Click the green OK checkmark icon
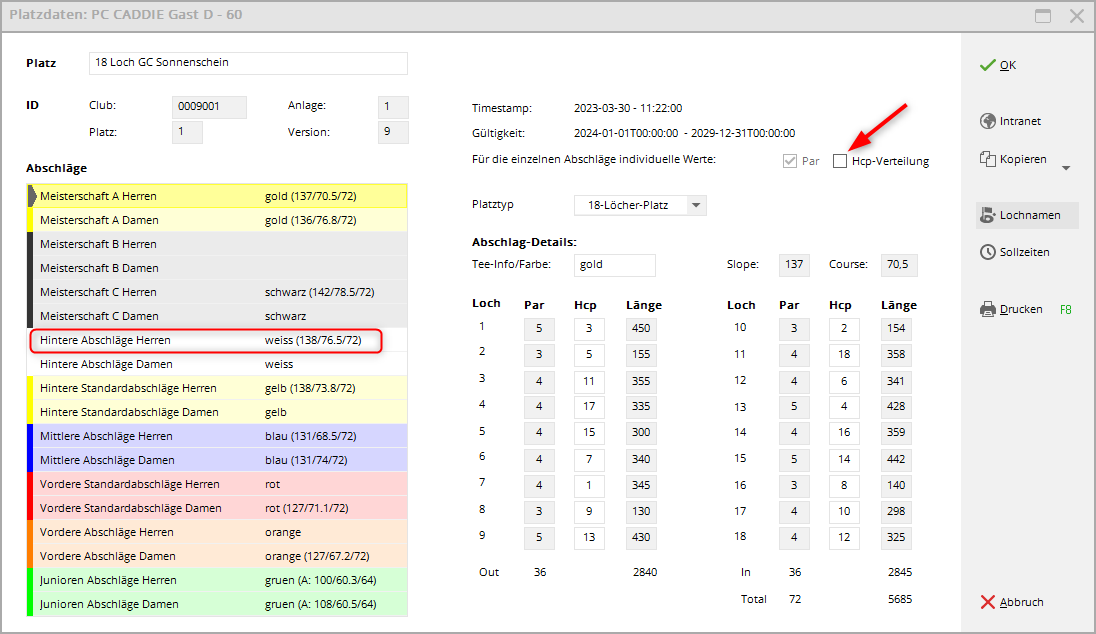 (987, 65)
